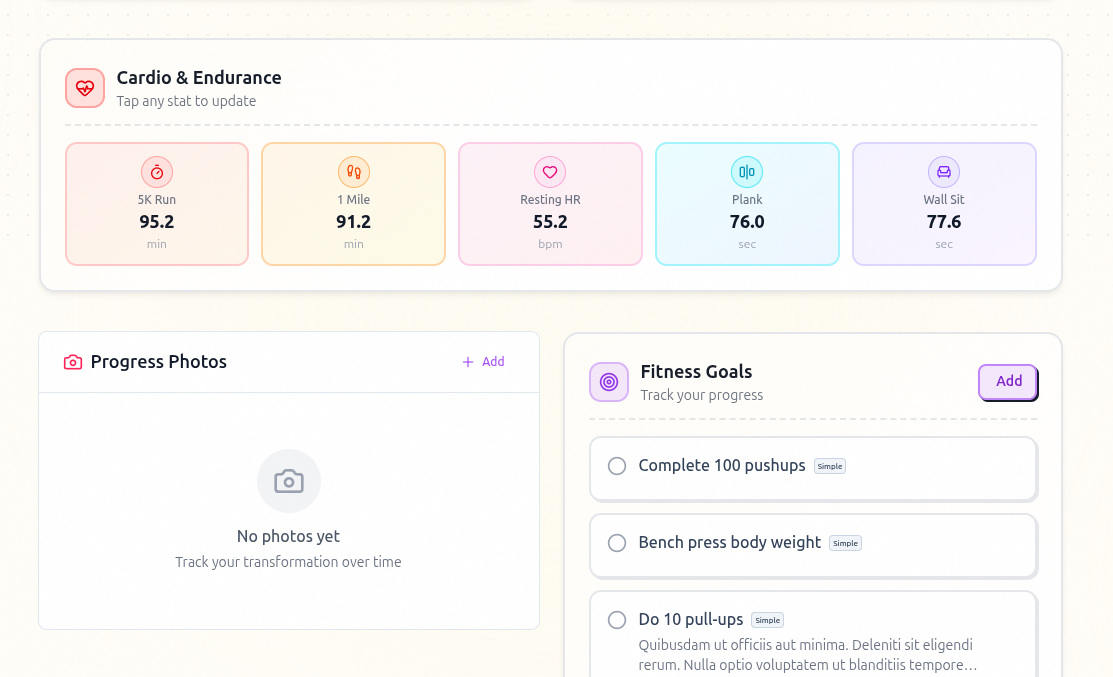
Task: Select the plank timer icon on the Plank card
Action: pos(747,171)
